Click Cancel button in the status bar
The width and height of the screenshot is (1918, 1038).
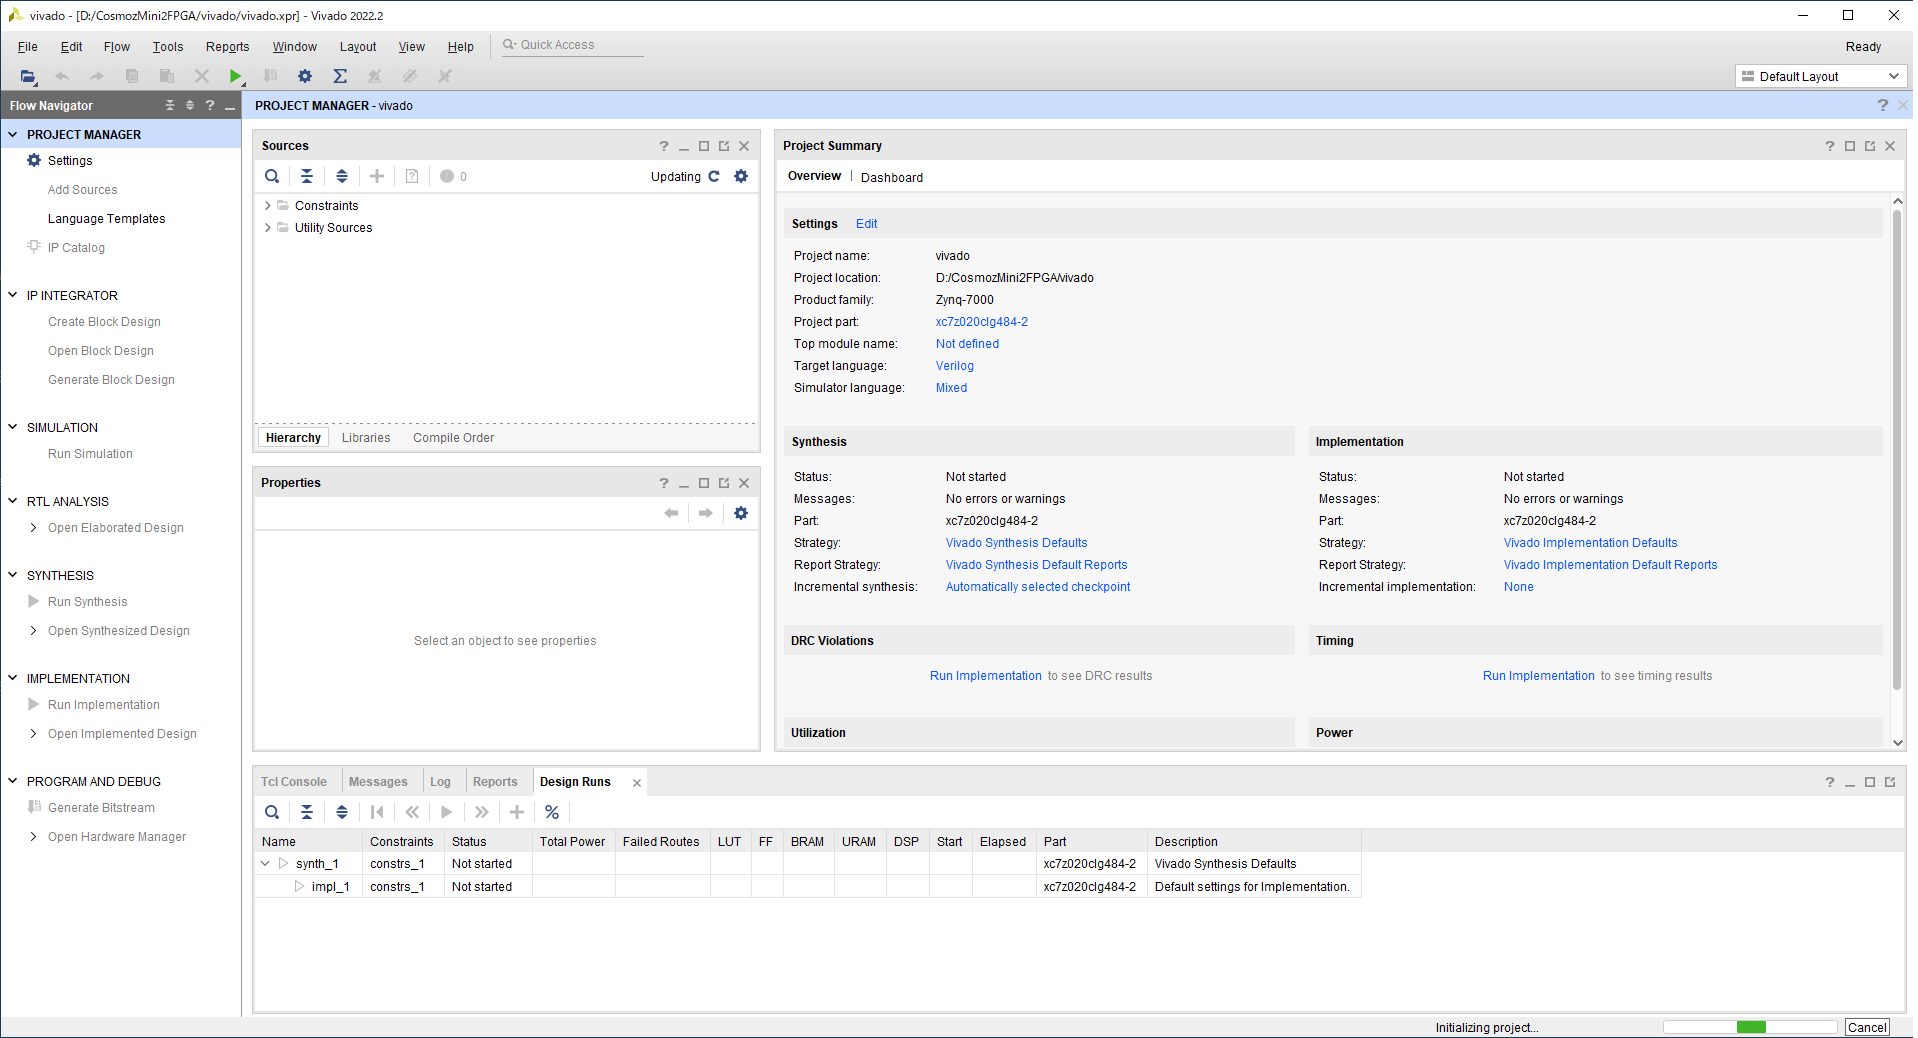coord(1866,1027)
